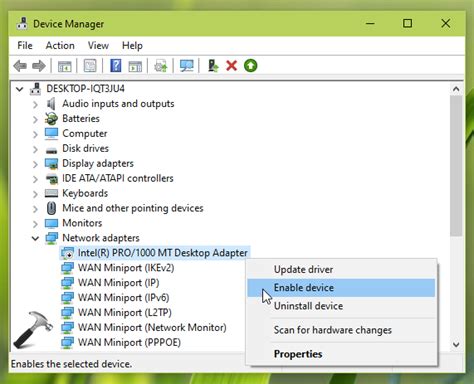Choose Uninstall device from context menu
474x384 pixels.
point(341,306)
